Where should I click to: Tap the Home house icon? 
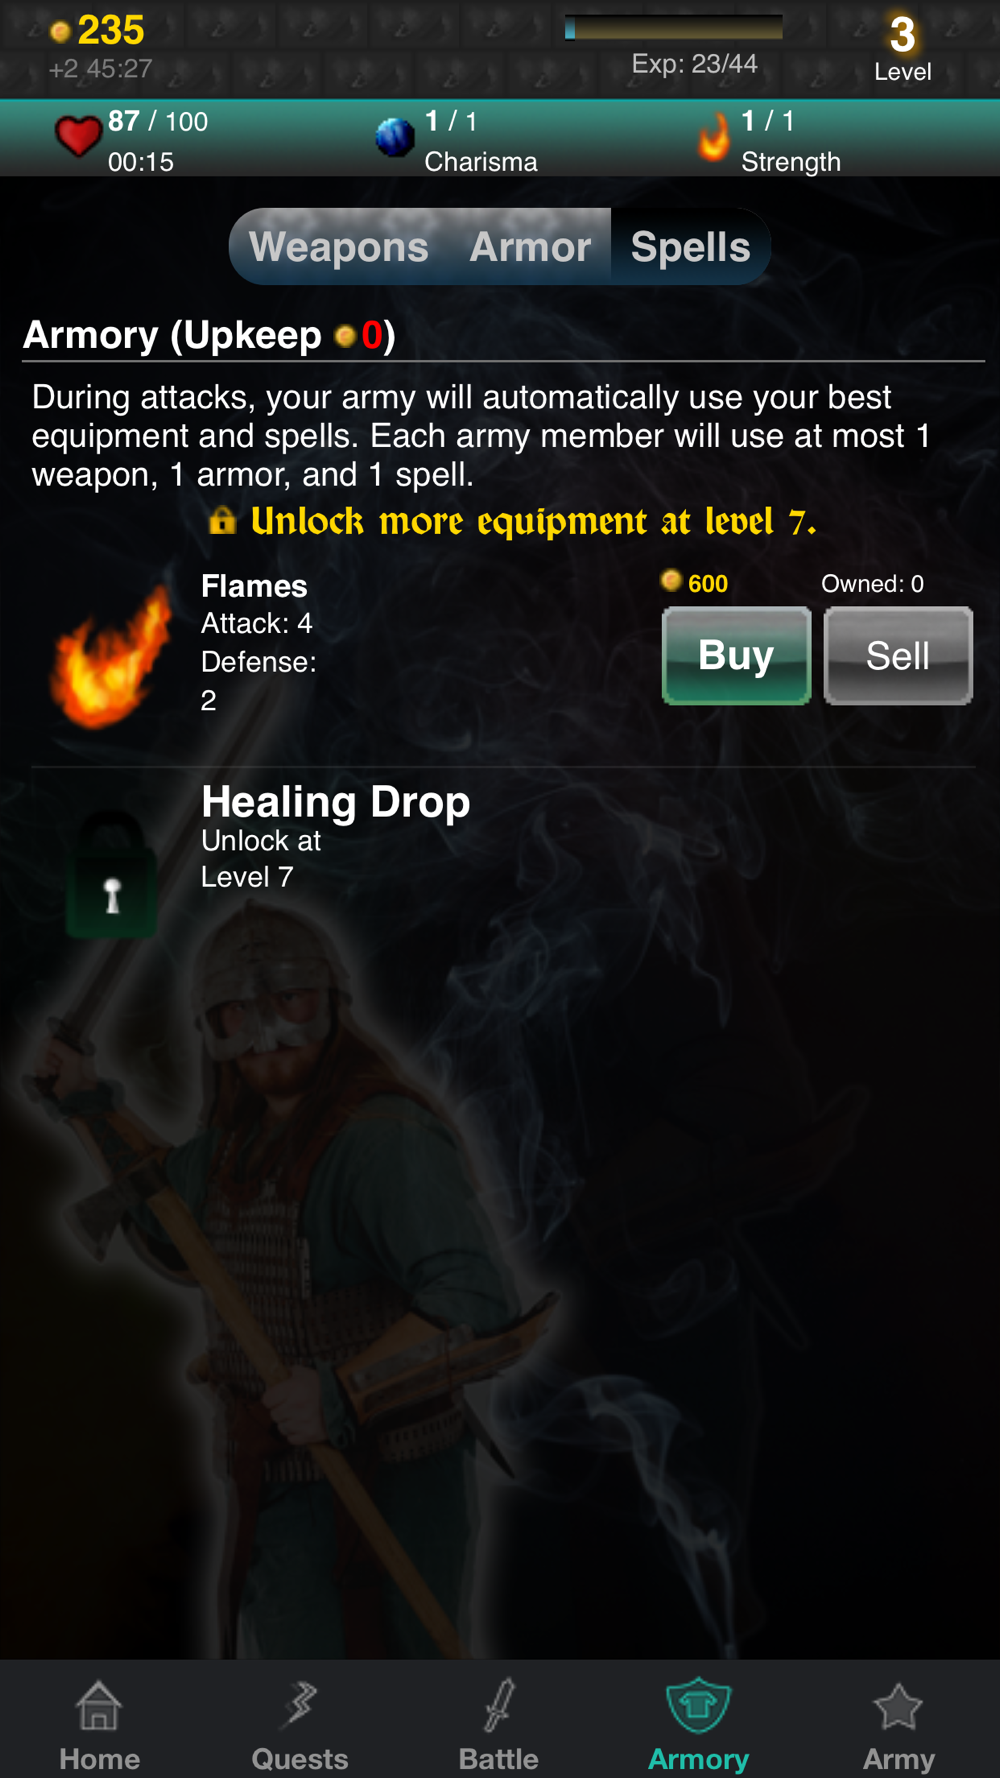(99, 1706)
